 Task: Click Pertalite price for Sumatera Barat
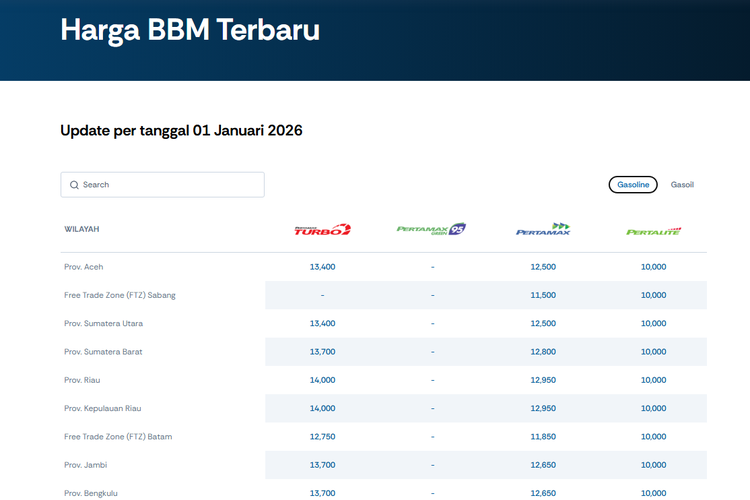pyautogui.click(x=653, y=352)
